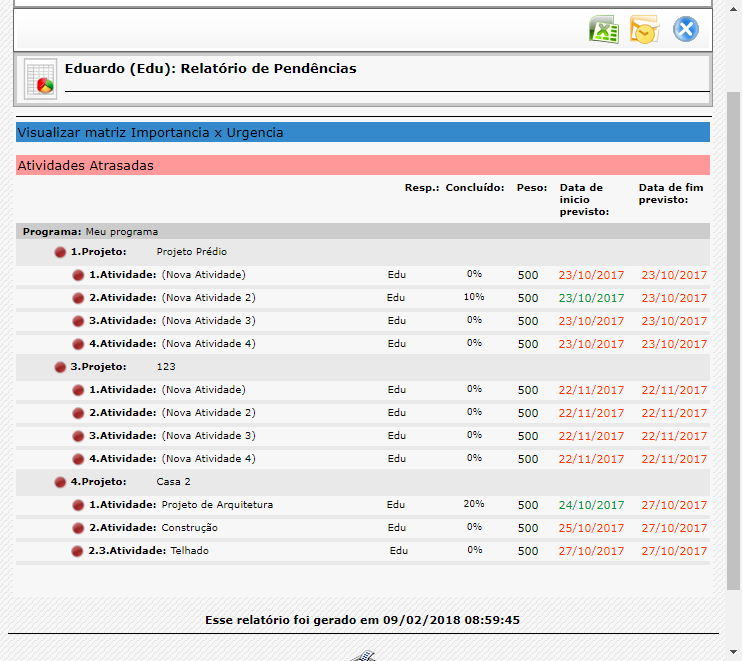
Task: Click the Concluído column header
Action: coord(475,188)
